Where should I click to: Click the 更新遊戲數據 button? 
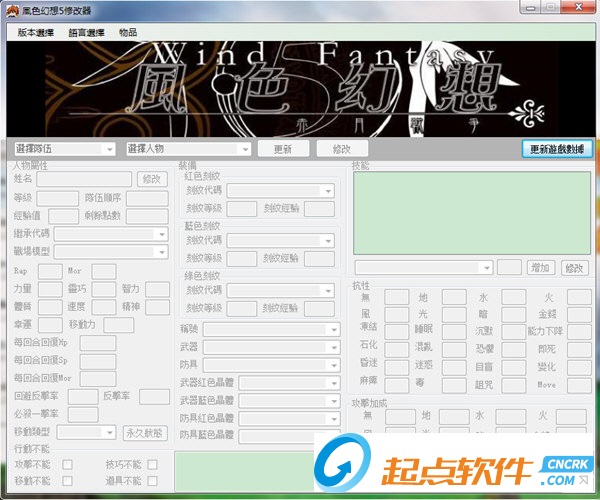[557, 149]
